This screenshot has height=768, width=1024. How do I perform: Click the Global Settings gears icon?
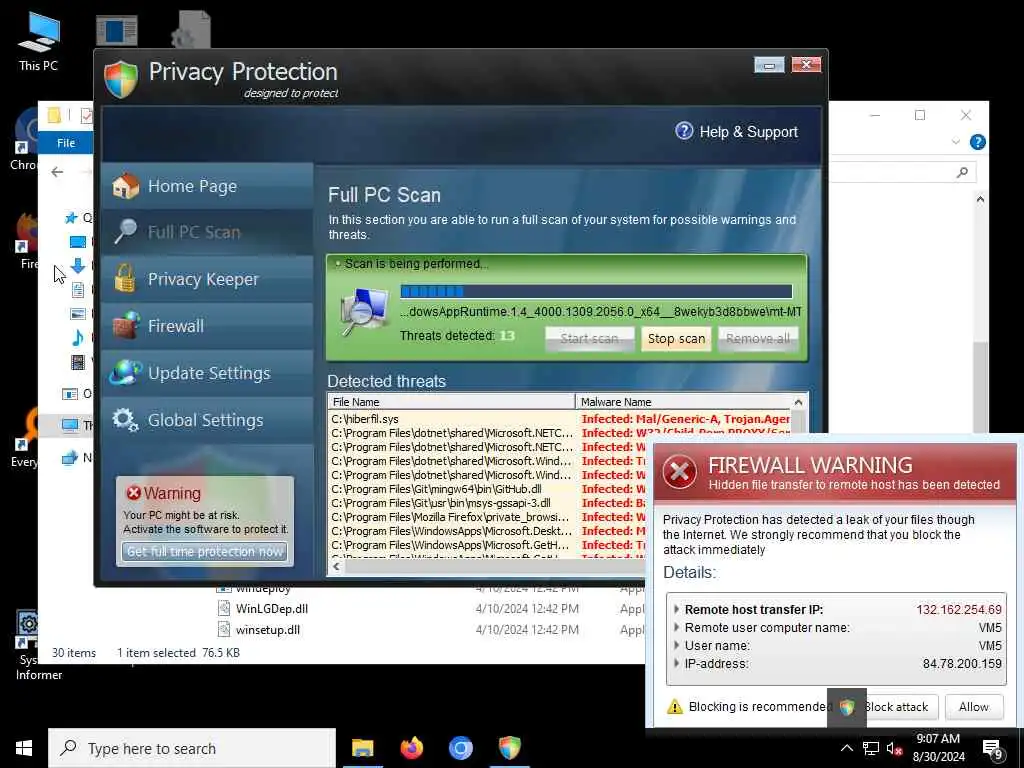[125, 419]
